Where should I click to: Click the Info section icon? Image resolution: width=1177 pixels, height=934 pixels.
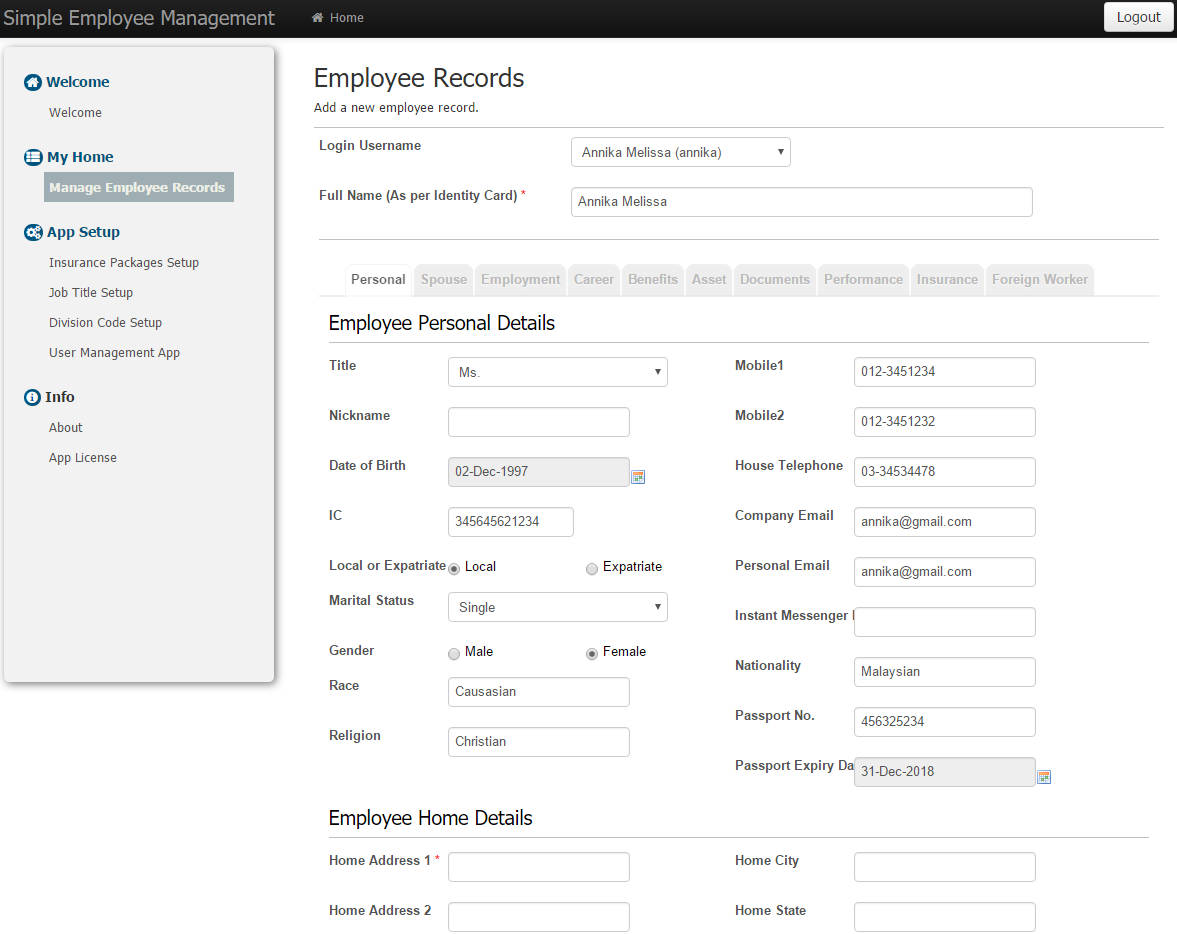tap(32, 397)
